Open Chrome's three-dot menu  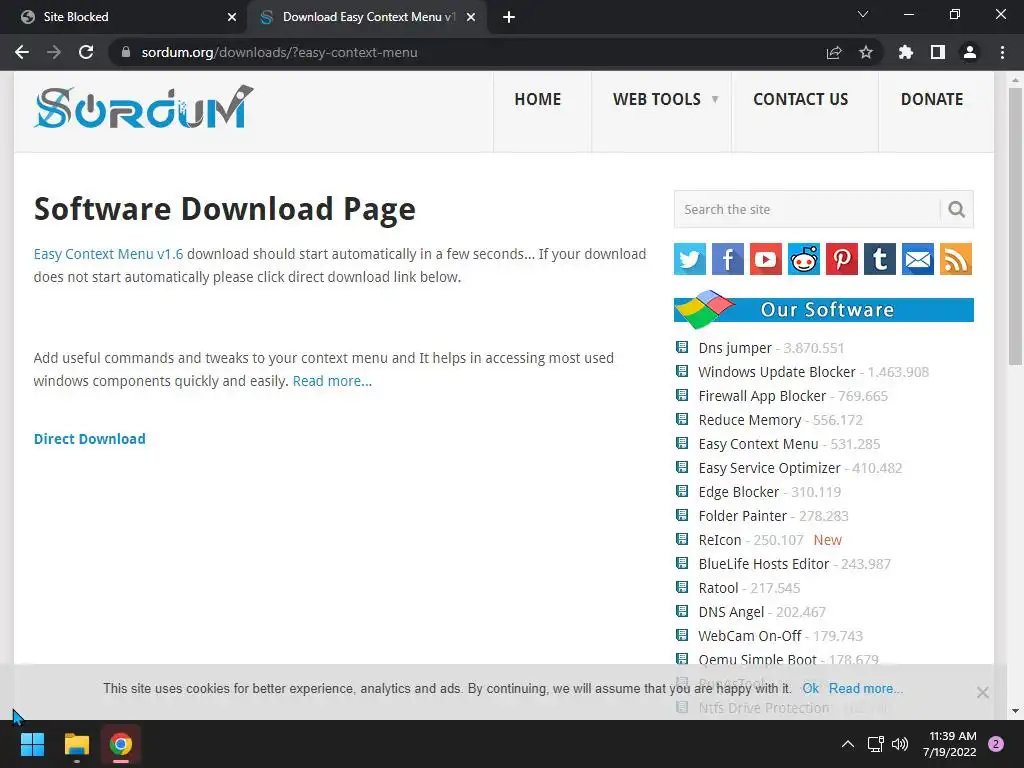pos(1002,52)
